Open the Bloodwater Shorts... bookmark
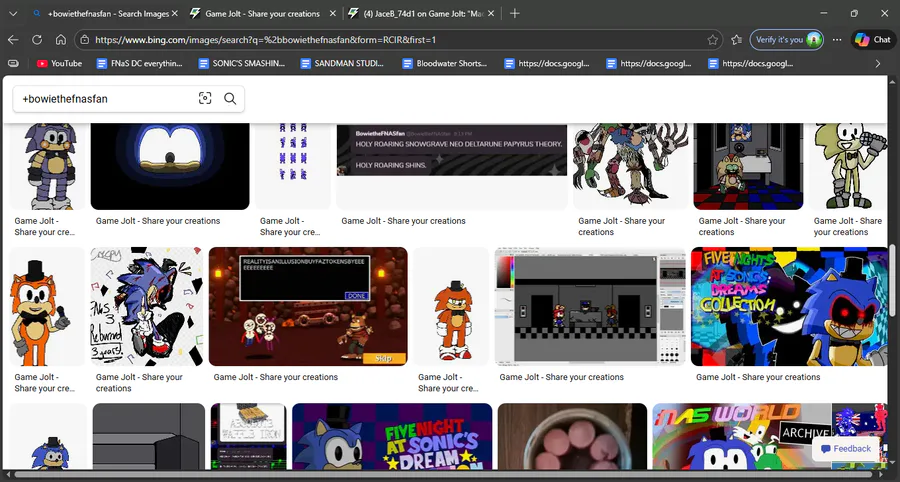This screenshot has height=482, width=900. [x=445, y=63]
